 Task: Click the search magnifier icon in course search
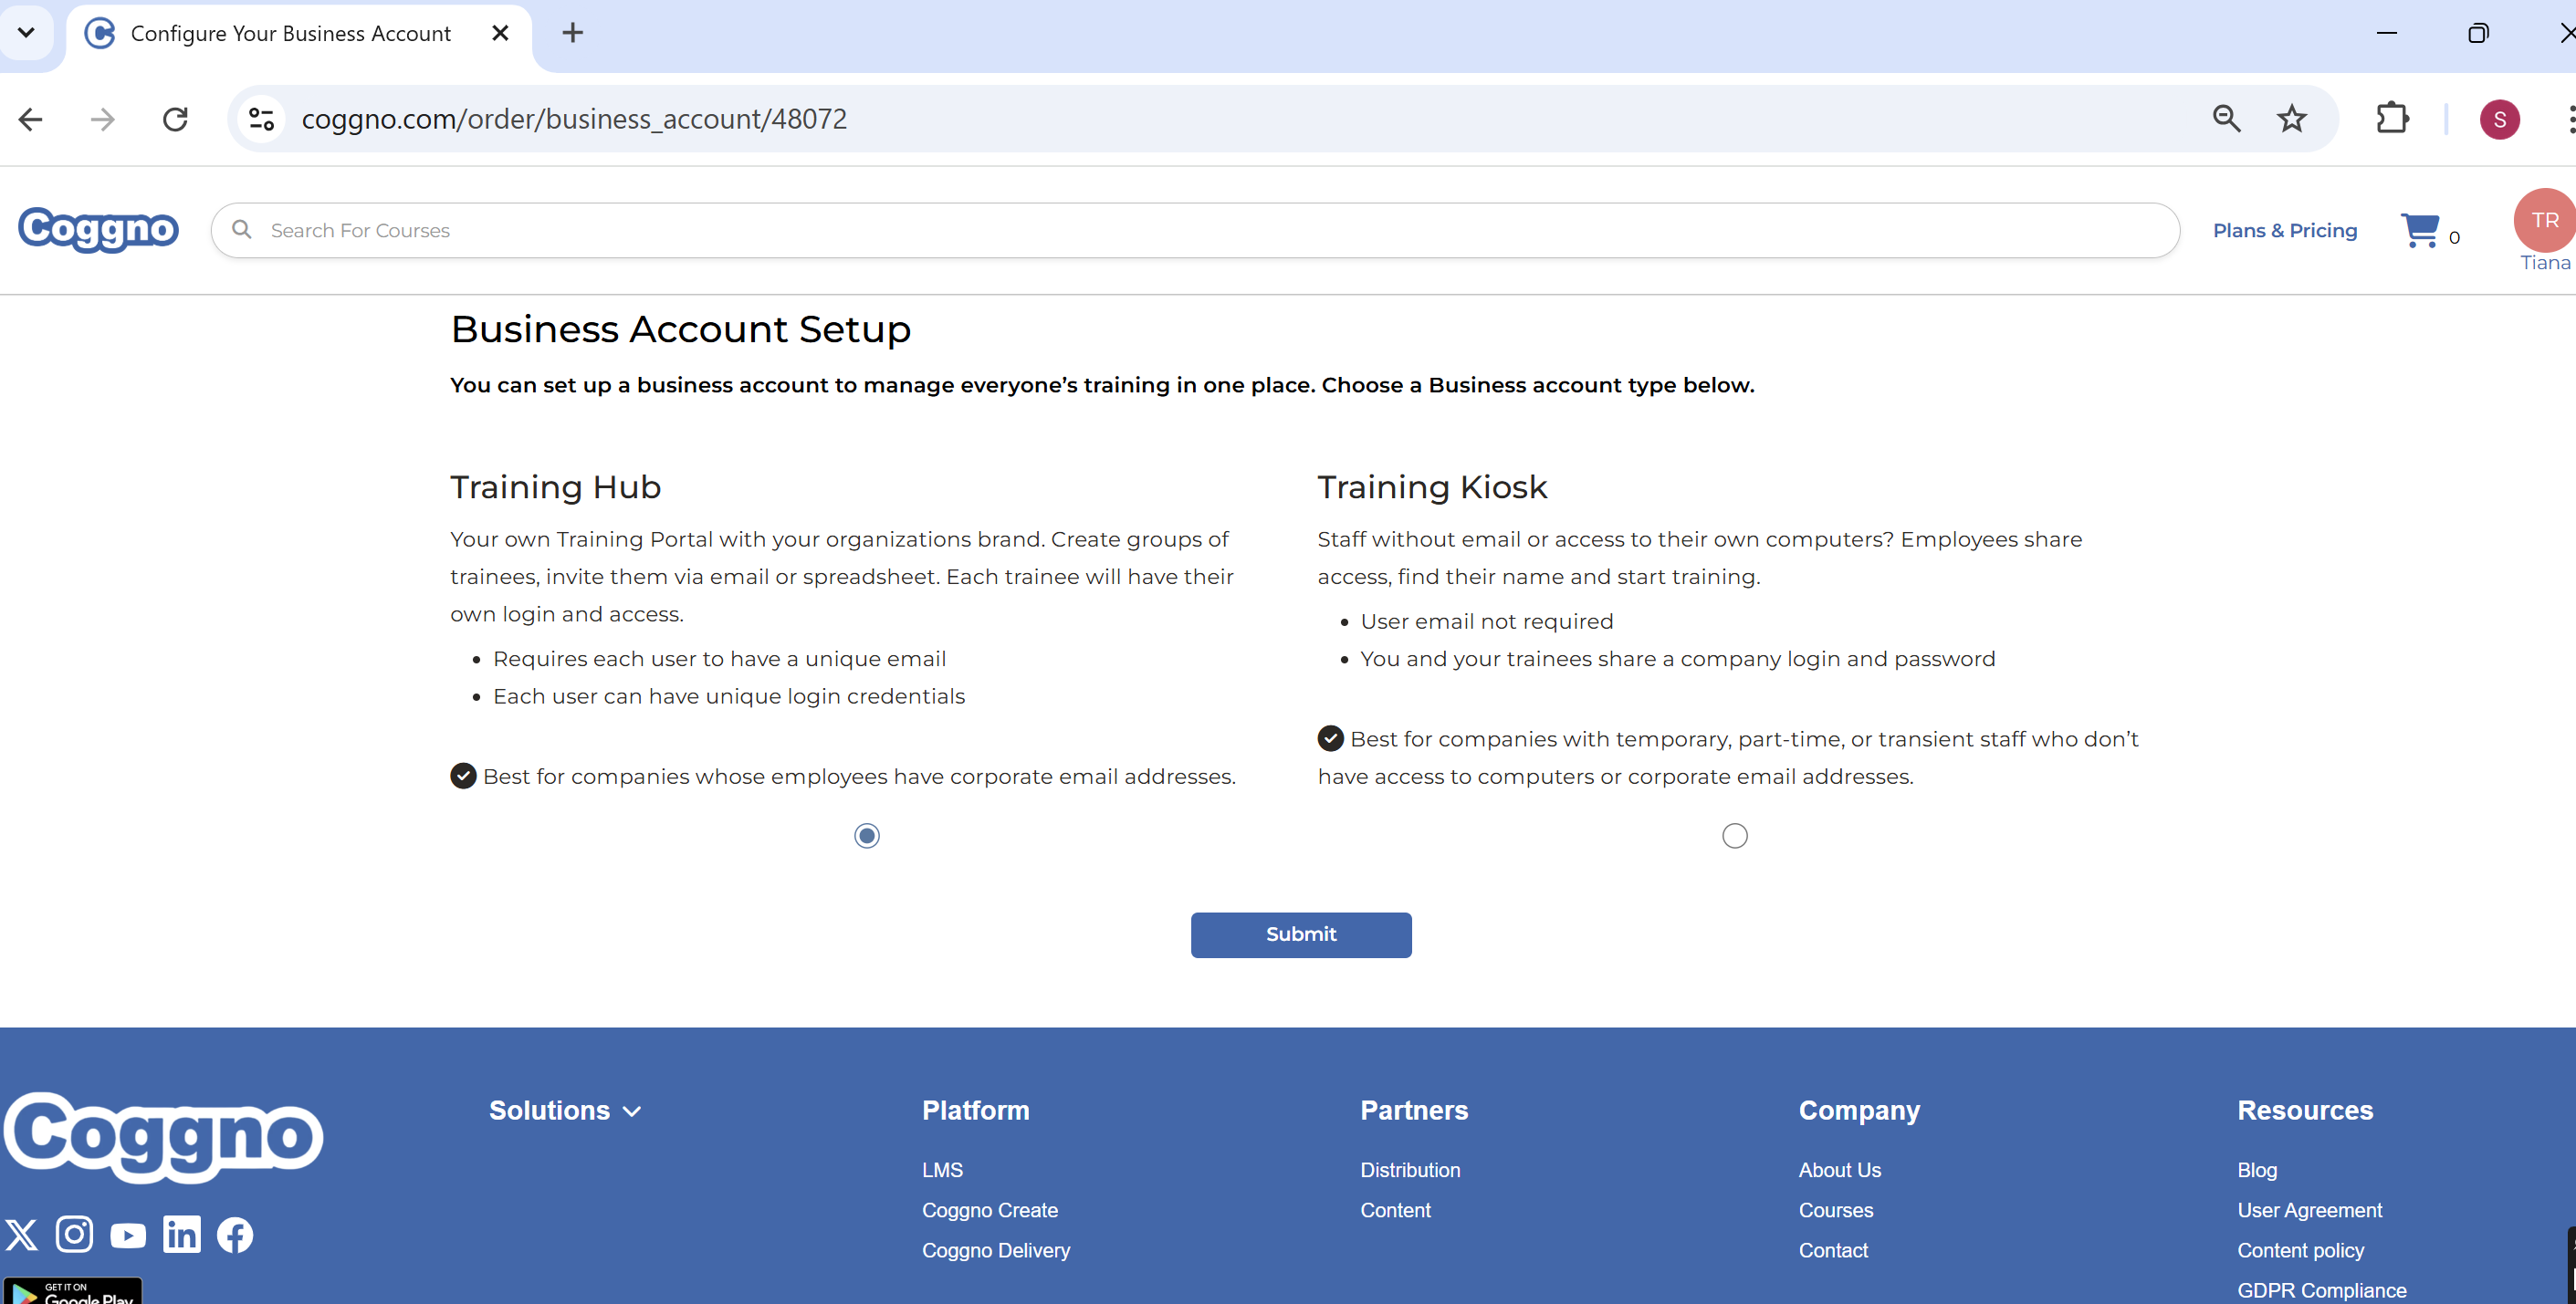[241, 230]
